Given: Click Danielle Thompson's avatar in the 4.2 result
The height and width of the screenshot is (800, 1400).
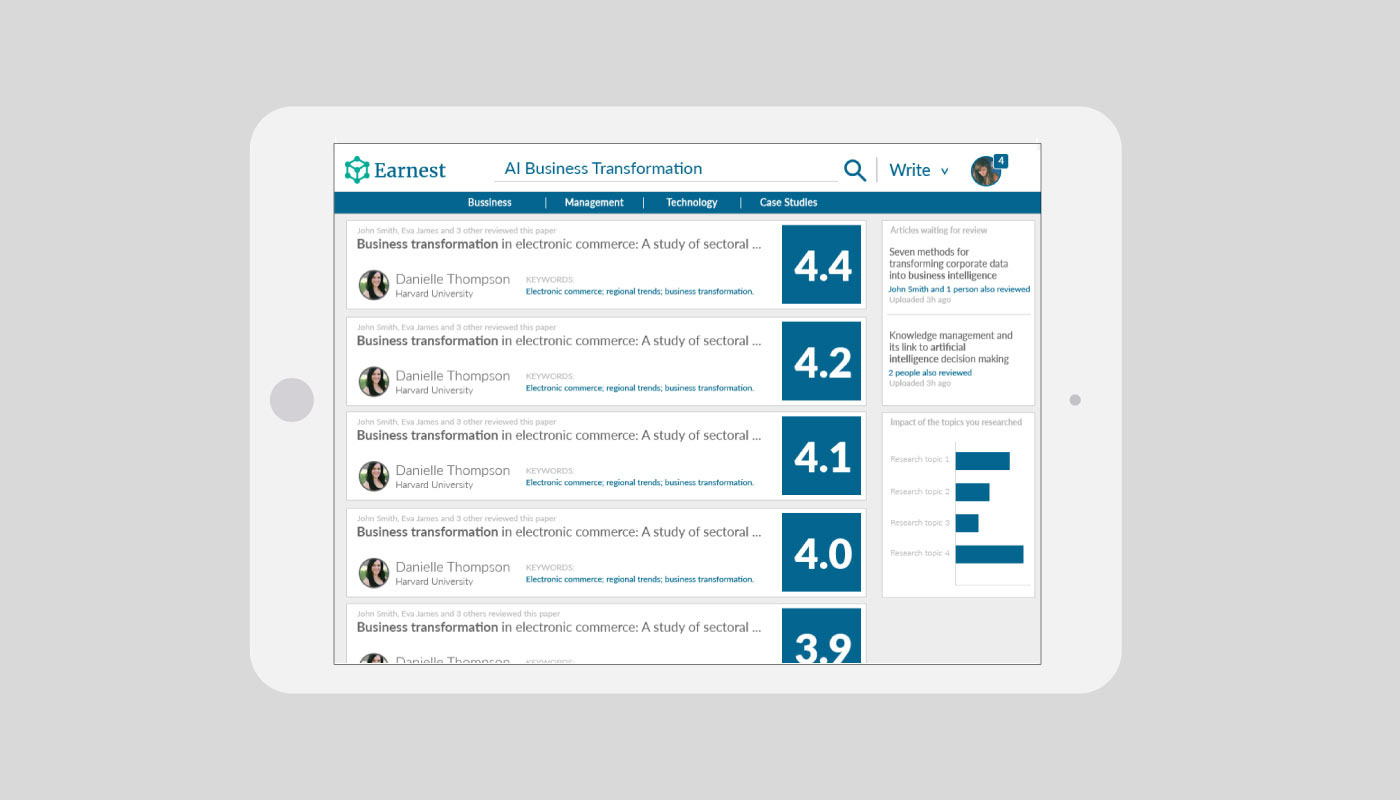Looking at the screenshot, I should click(x=374, y=381).
